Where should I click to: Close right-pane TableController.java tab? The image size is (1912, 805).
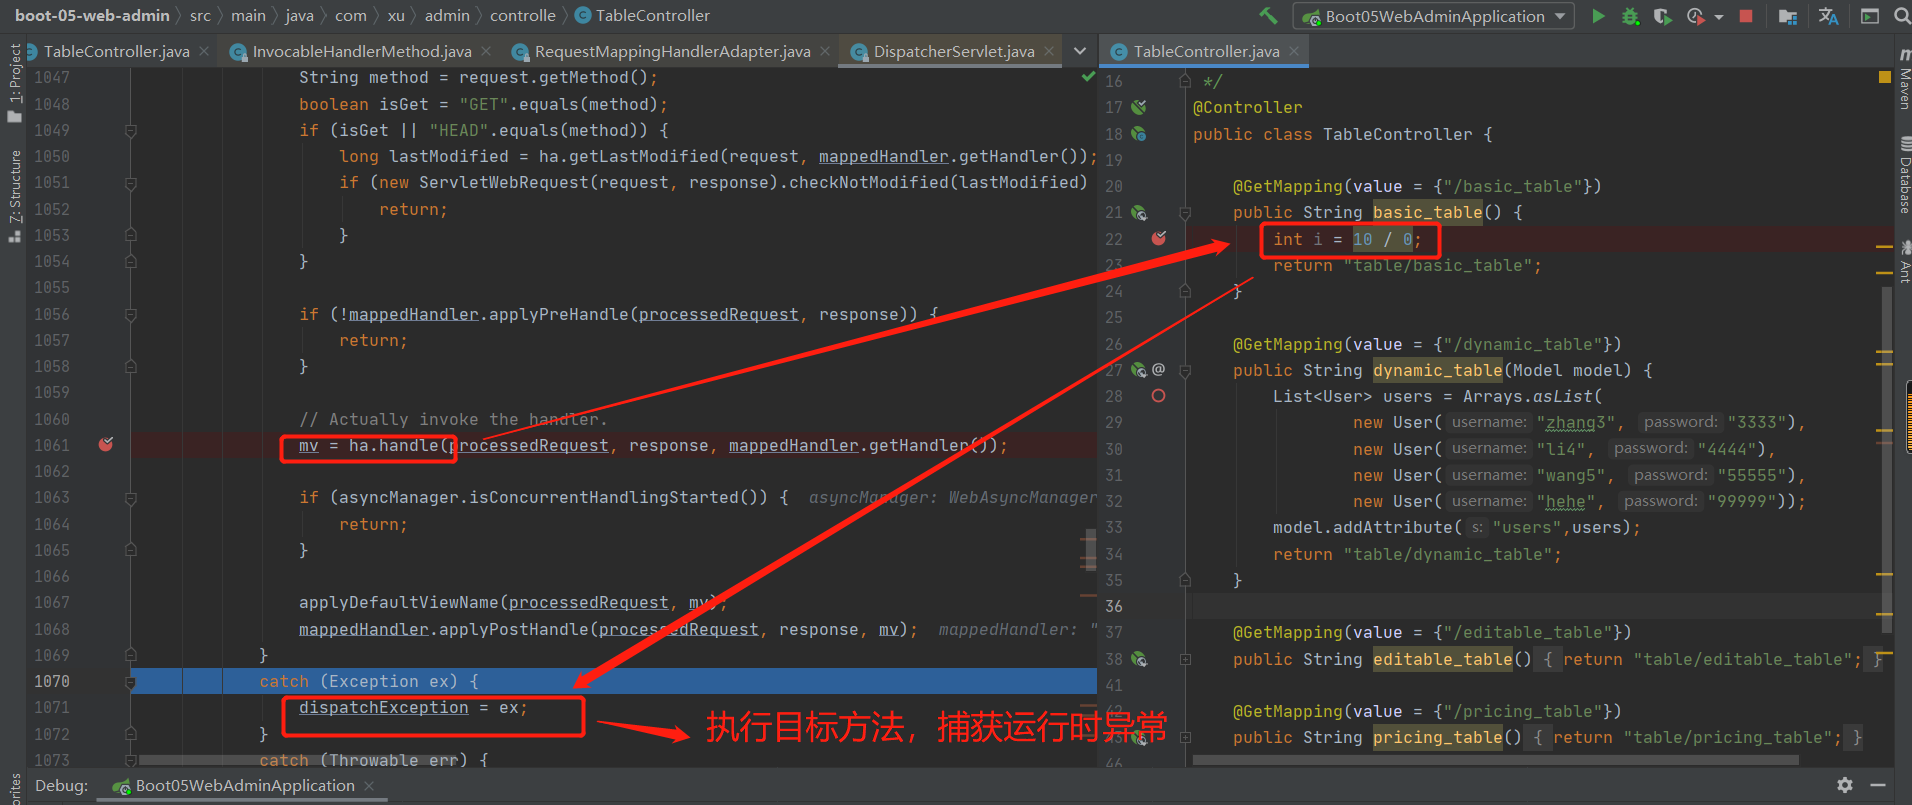pyautogui.click(x=1294, y=51)
